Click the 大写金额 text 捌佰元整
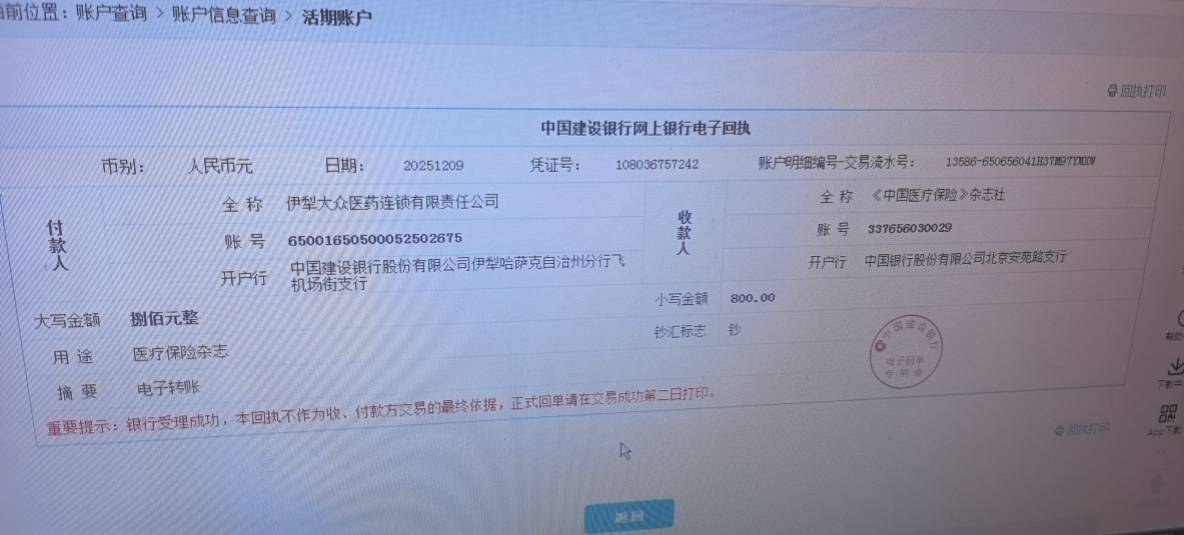 click(x=164, y=318)
